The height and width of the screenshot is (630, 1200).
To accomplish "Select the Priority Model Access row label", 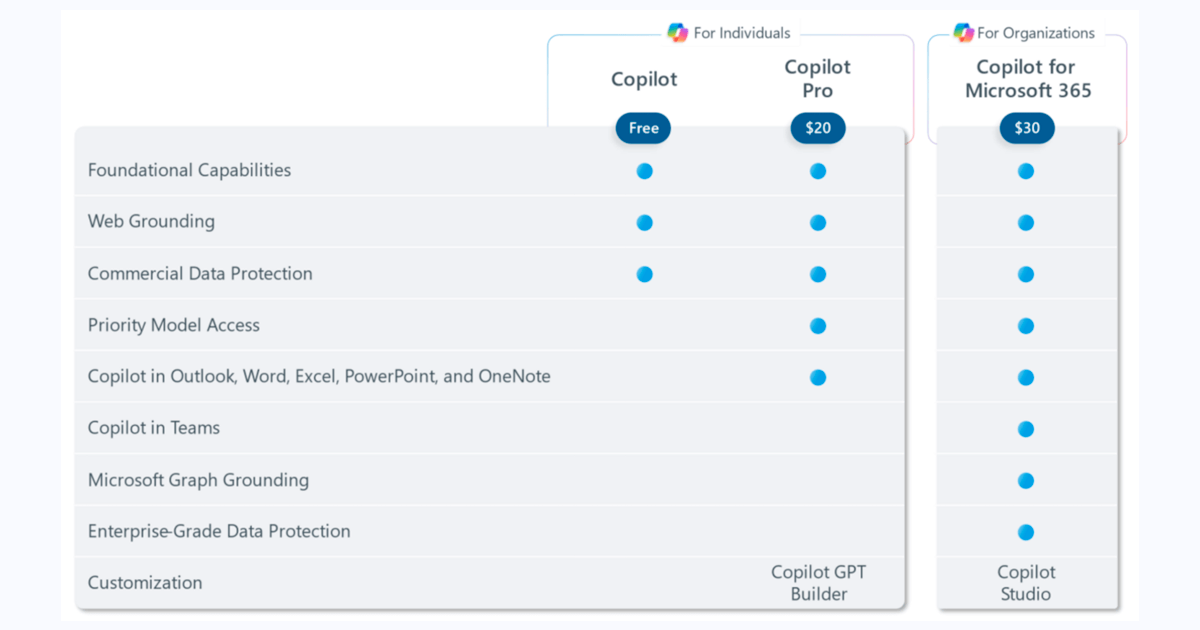I will click(174, 325).
